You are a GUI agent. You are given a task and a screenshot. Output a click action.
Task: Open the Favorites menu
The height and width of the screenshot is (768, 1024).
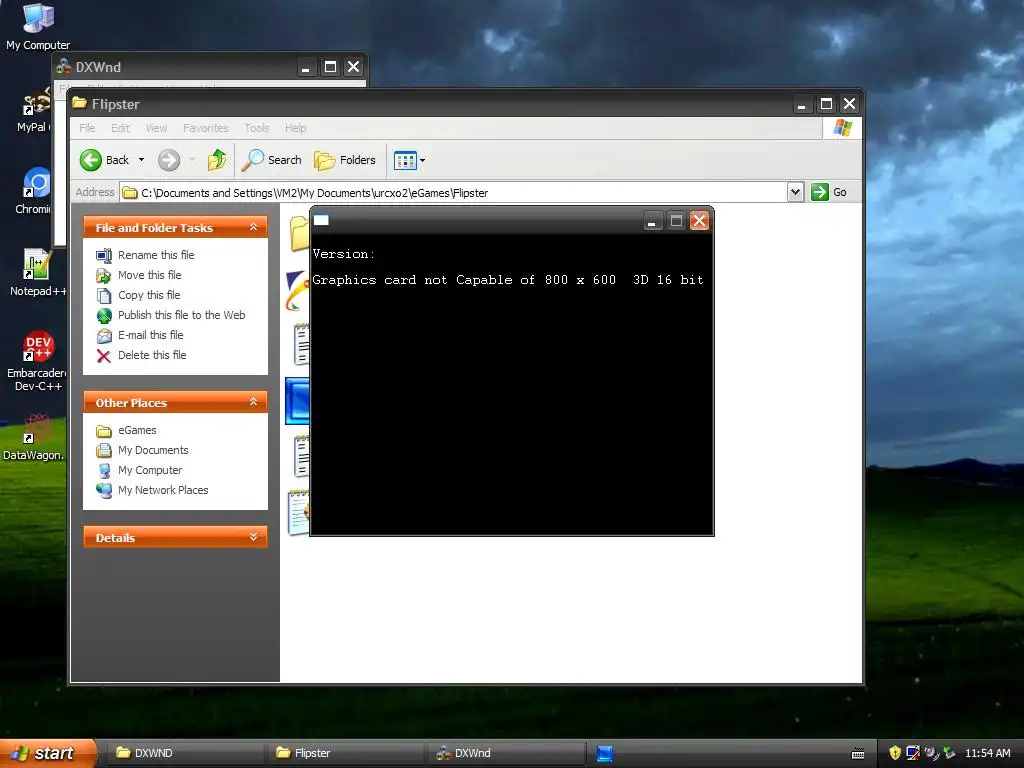tap(206, 128)
